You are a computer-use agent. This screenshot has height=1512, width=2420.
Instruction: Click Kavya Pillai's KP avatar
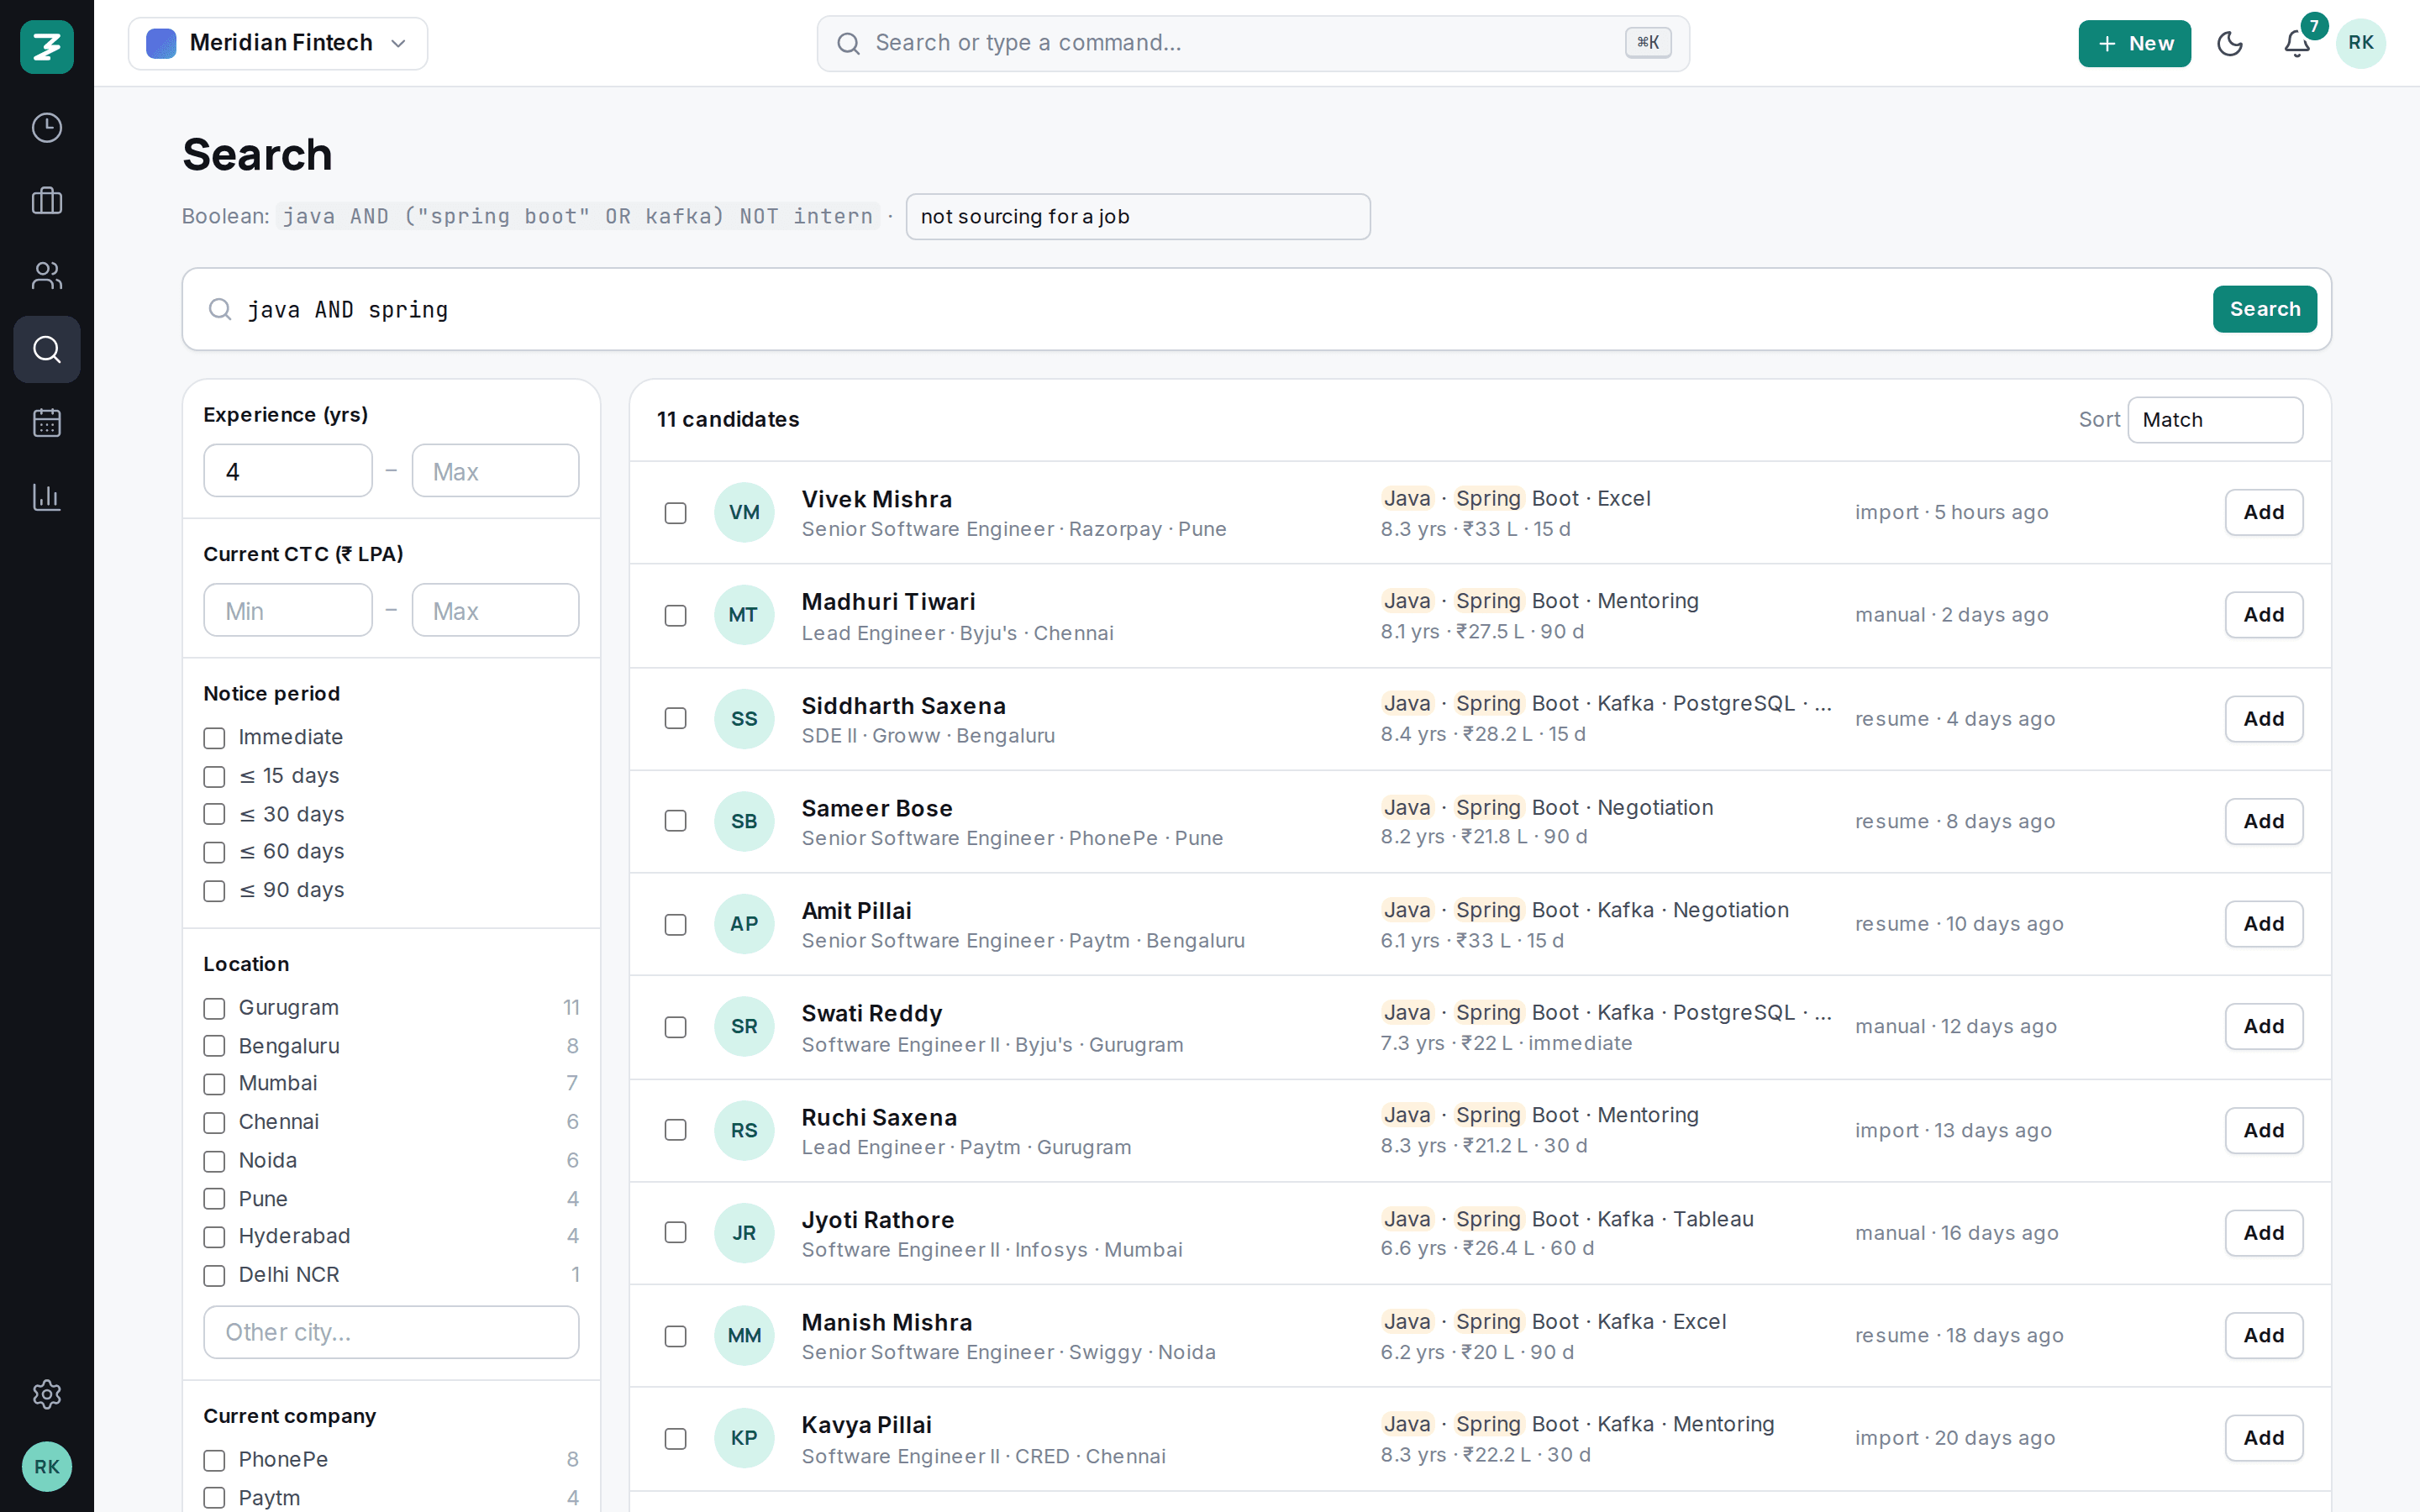[744, 1438]
